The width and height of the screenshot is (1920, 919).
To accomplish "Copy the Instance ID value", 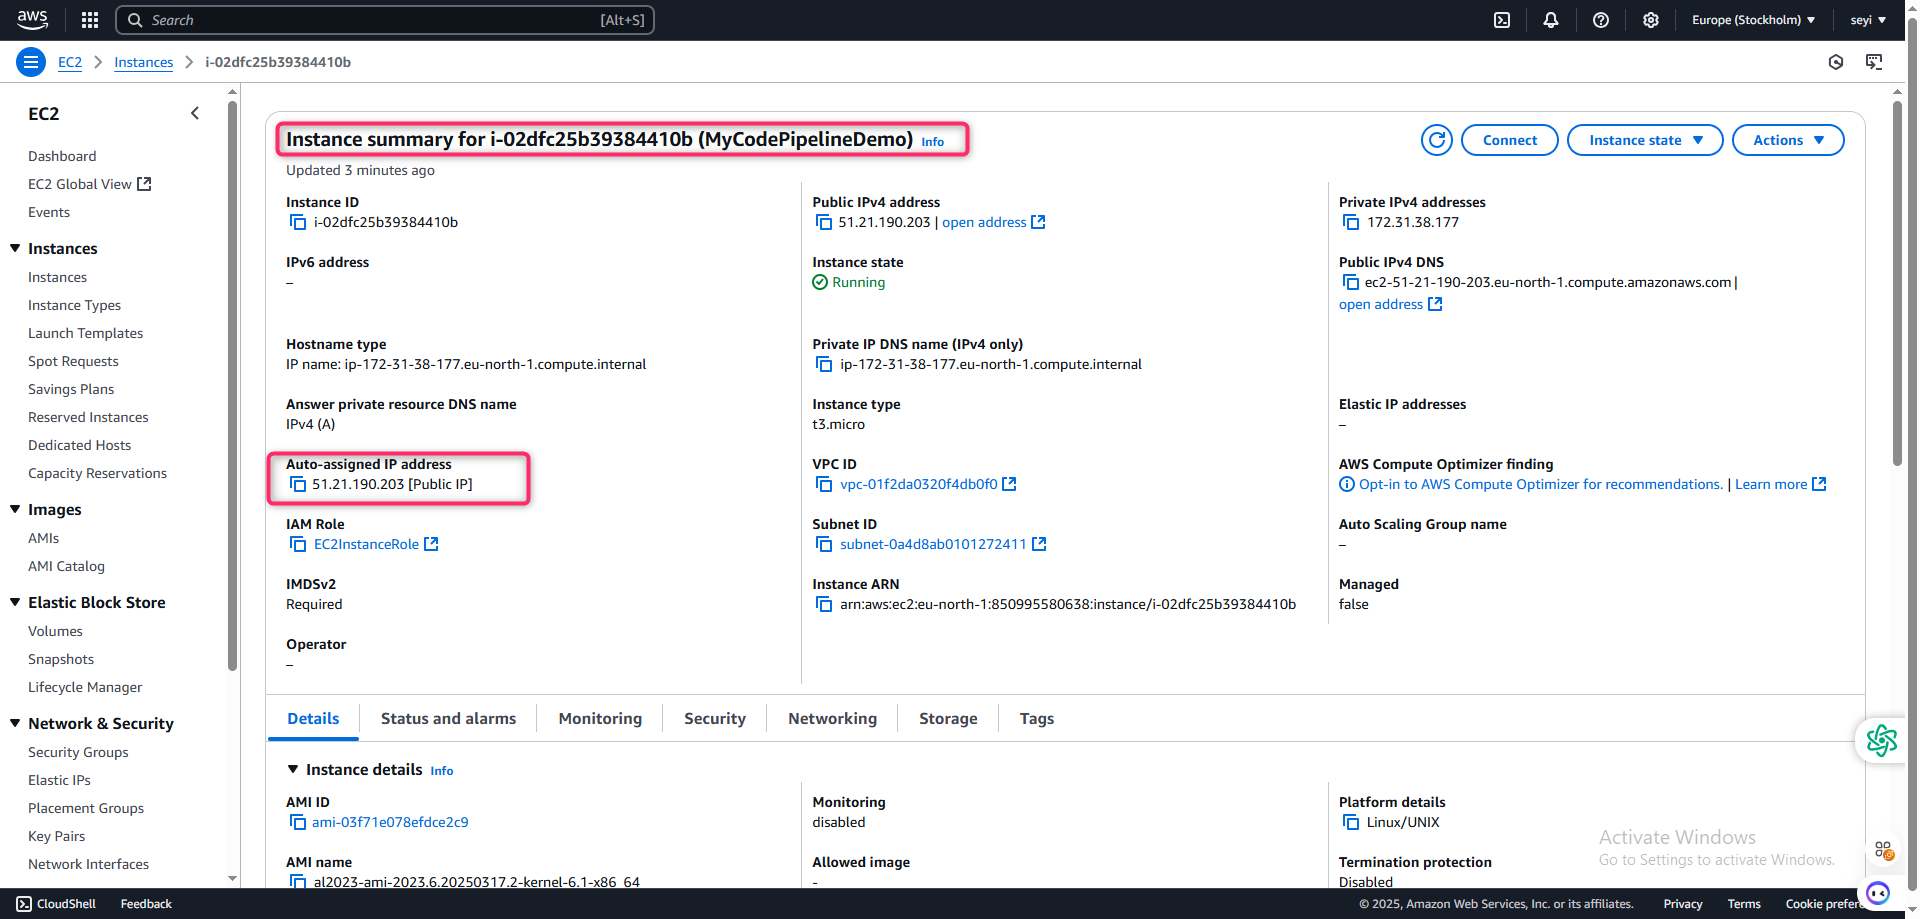I will [x=298, y=222].
